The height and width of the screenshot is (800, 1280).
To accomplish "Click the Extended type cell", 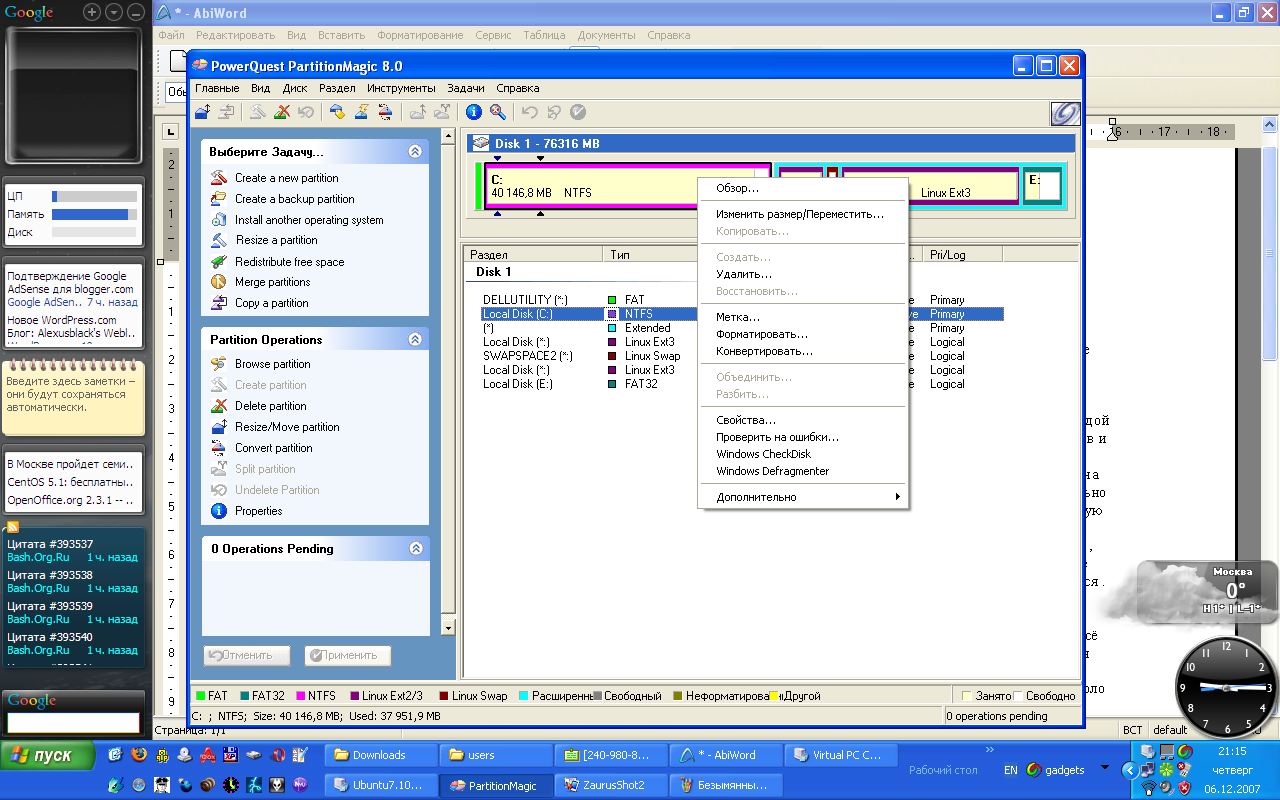I will coord(648,328).
